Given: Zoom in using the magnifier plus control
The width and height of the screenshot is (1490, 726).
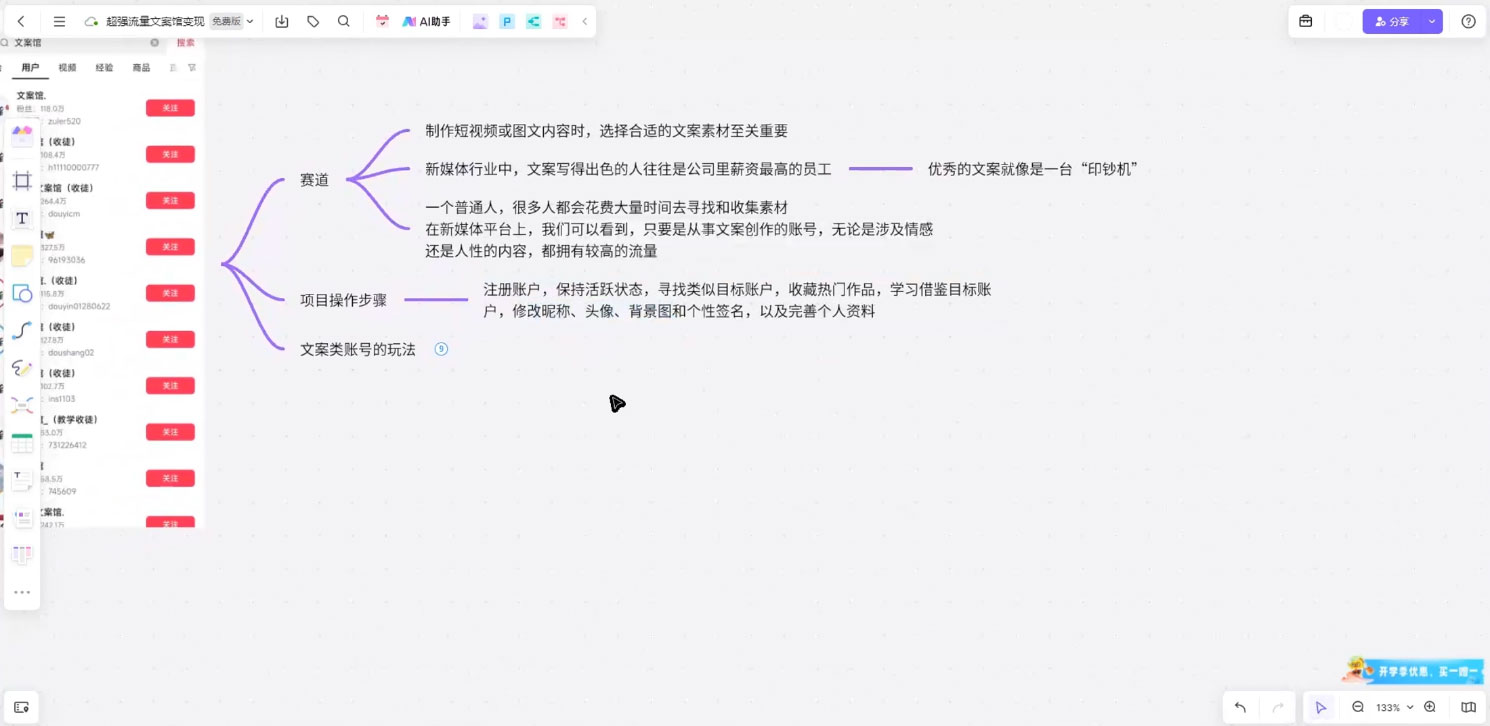Looking at the screenshot, I should point(1429,707).
